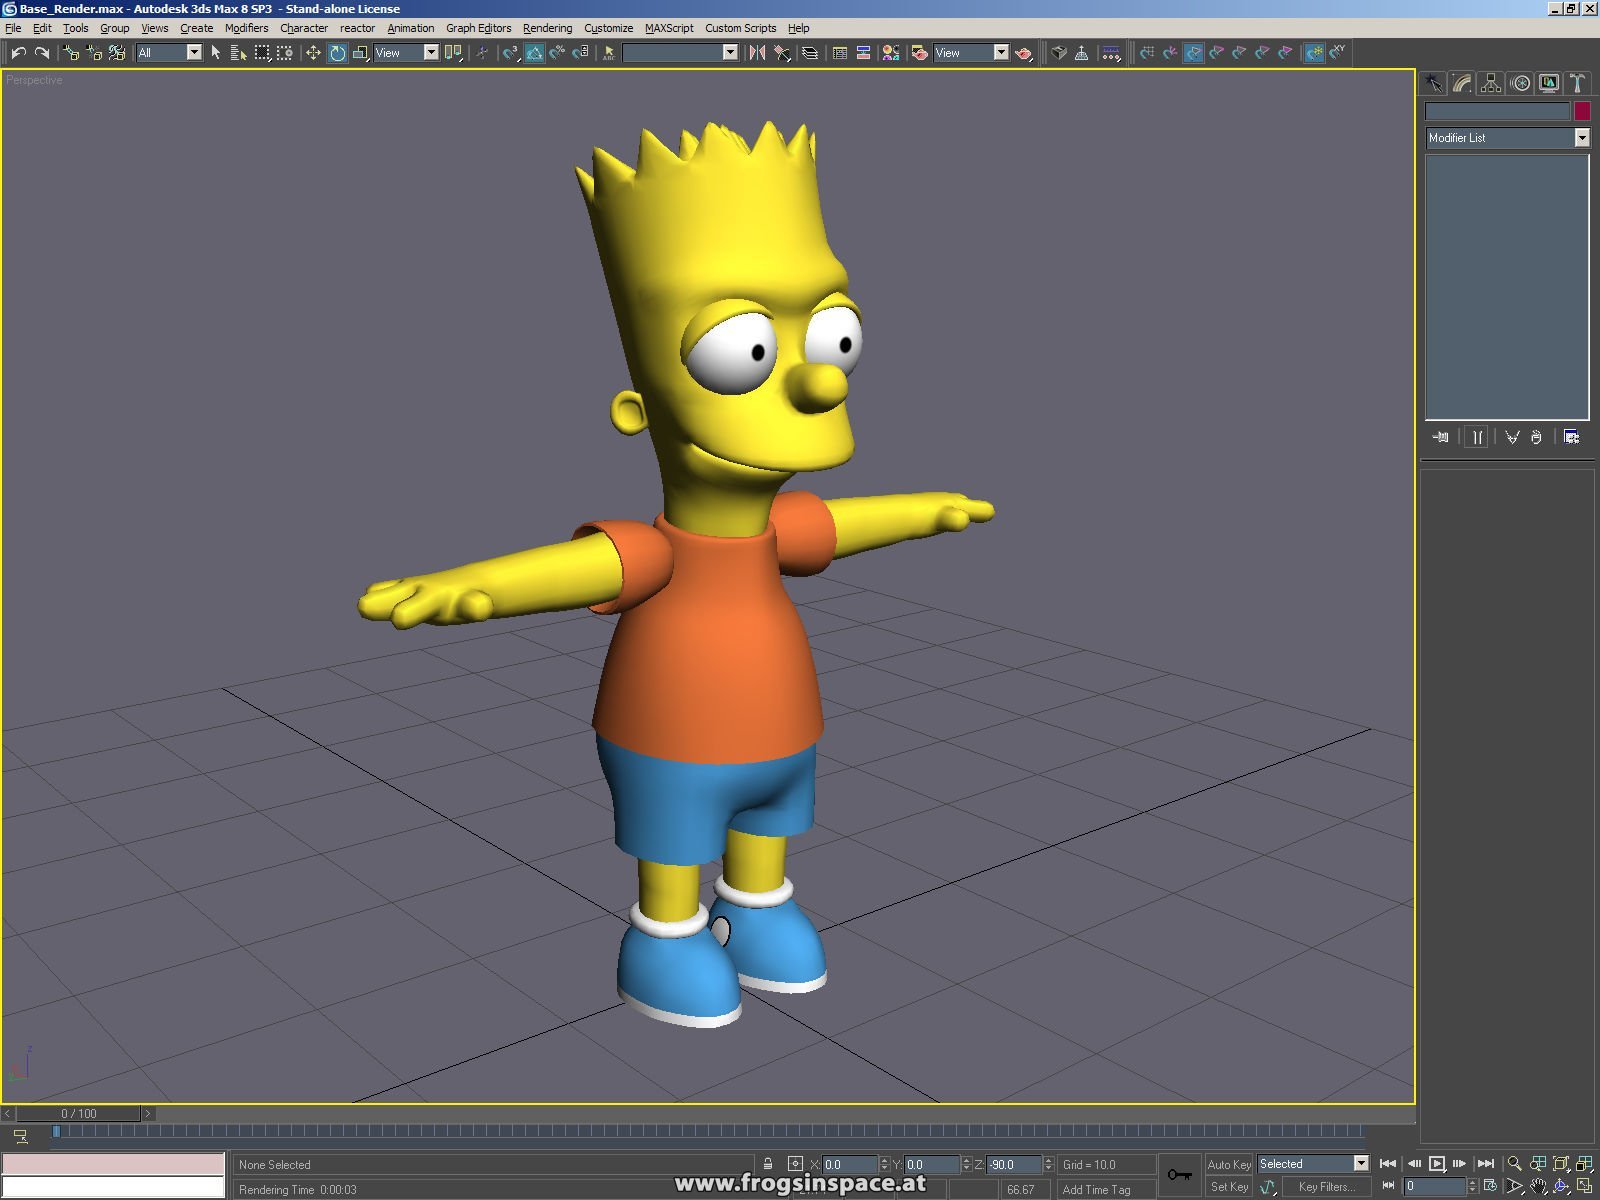Click the Redo arrow icon
Screen dimensions: 1600x1200
[x=42, y=53]
